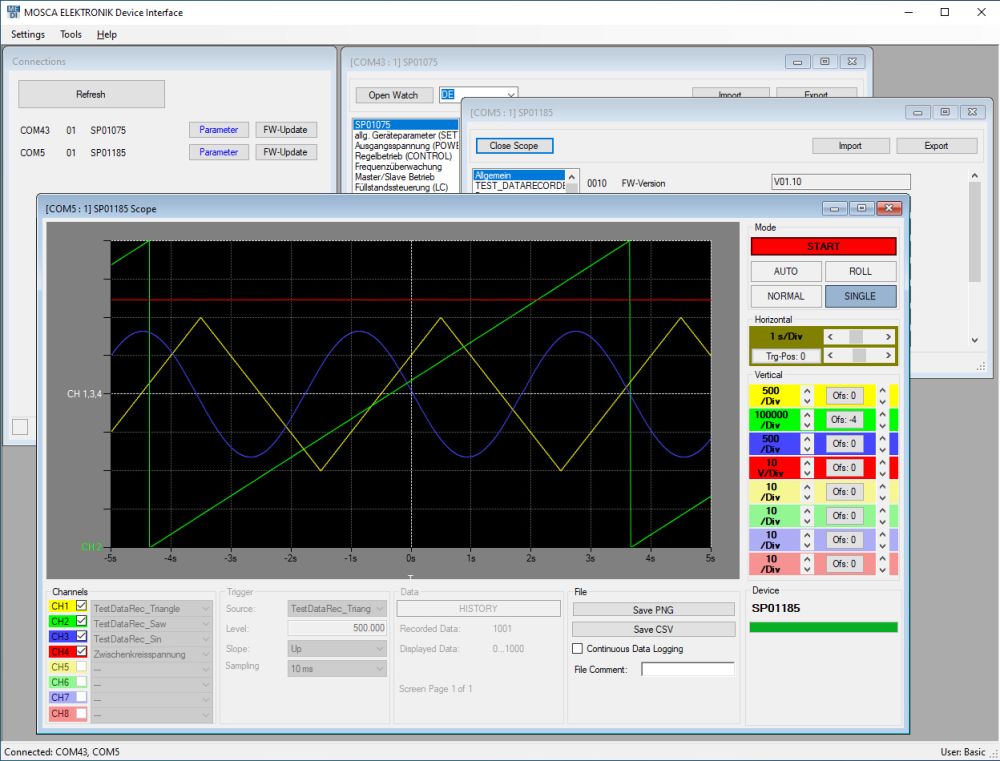Screen dimensions: 1000x761
Task: Toggle the CH3 channel checkbox
Action: (82, 636)
